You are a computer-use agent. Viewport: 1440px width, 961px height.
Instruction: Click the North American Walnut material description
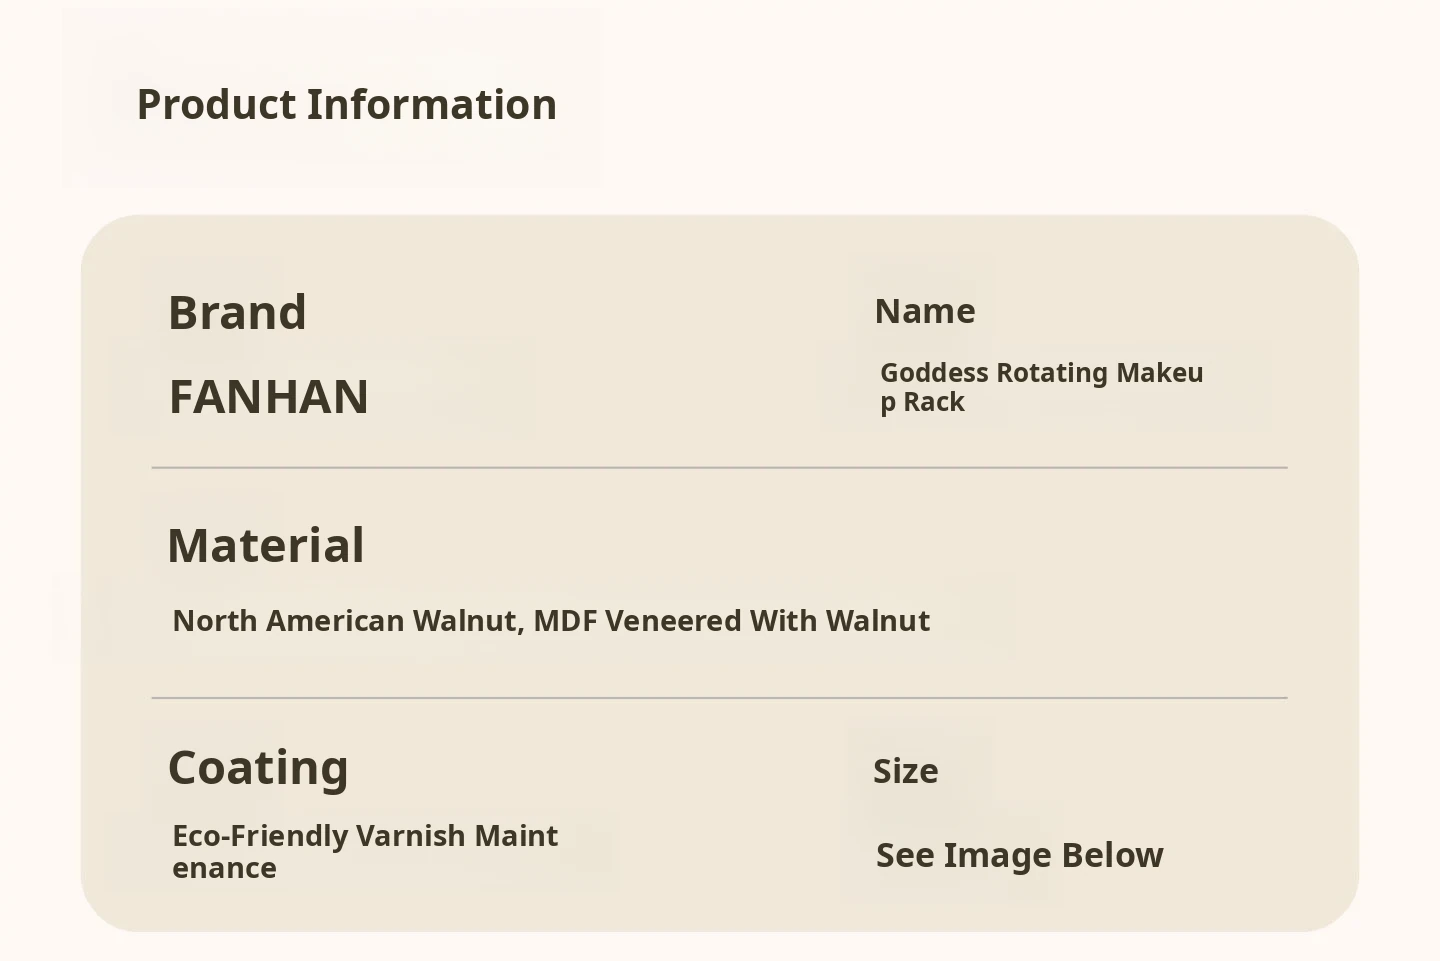tap(551, 621)
